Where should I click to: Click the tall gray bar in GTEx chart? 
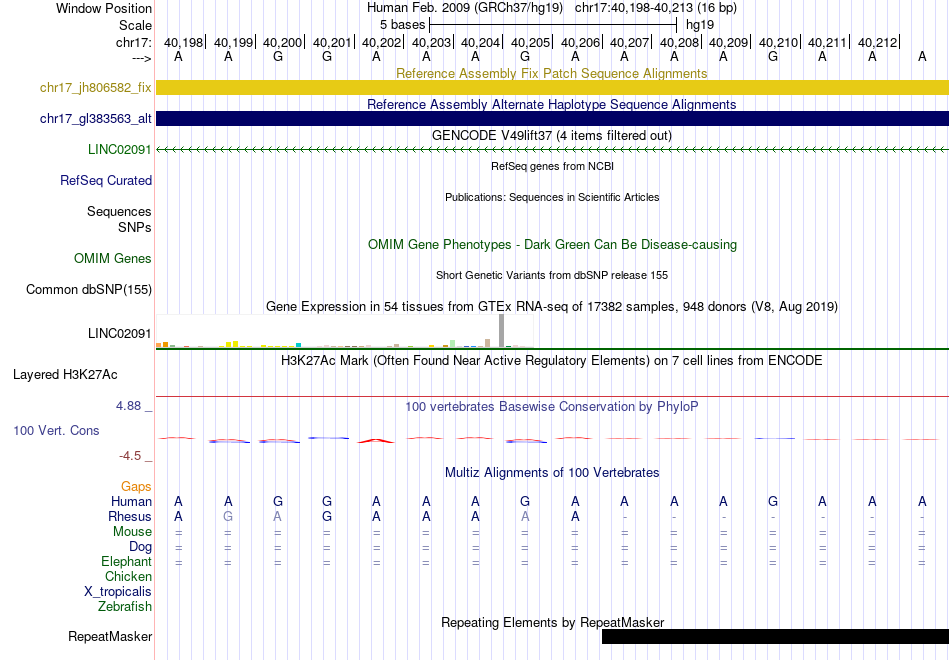[x=501, y=331]
